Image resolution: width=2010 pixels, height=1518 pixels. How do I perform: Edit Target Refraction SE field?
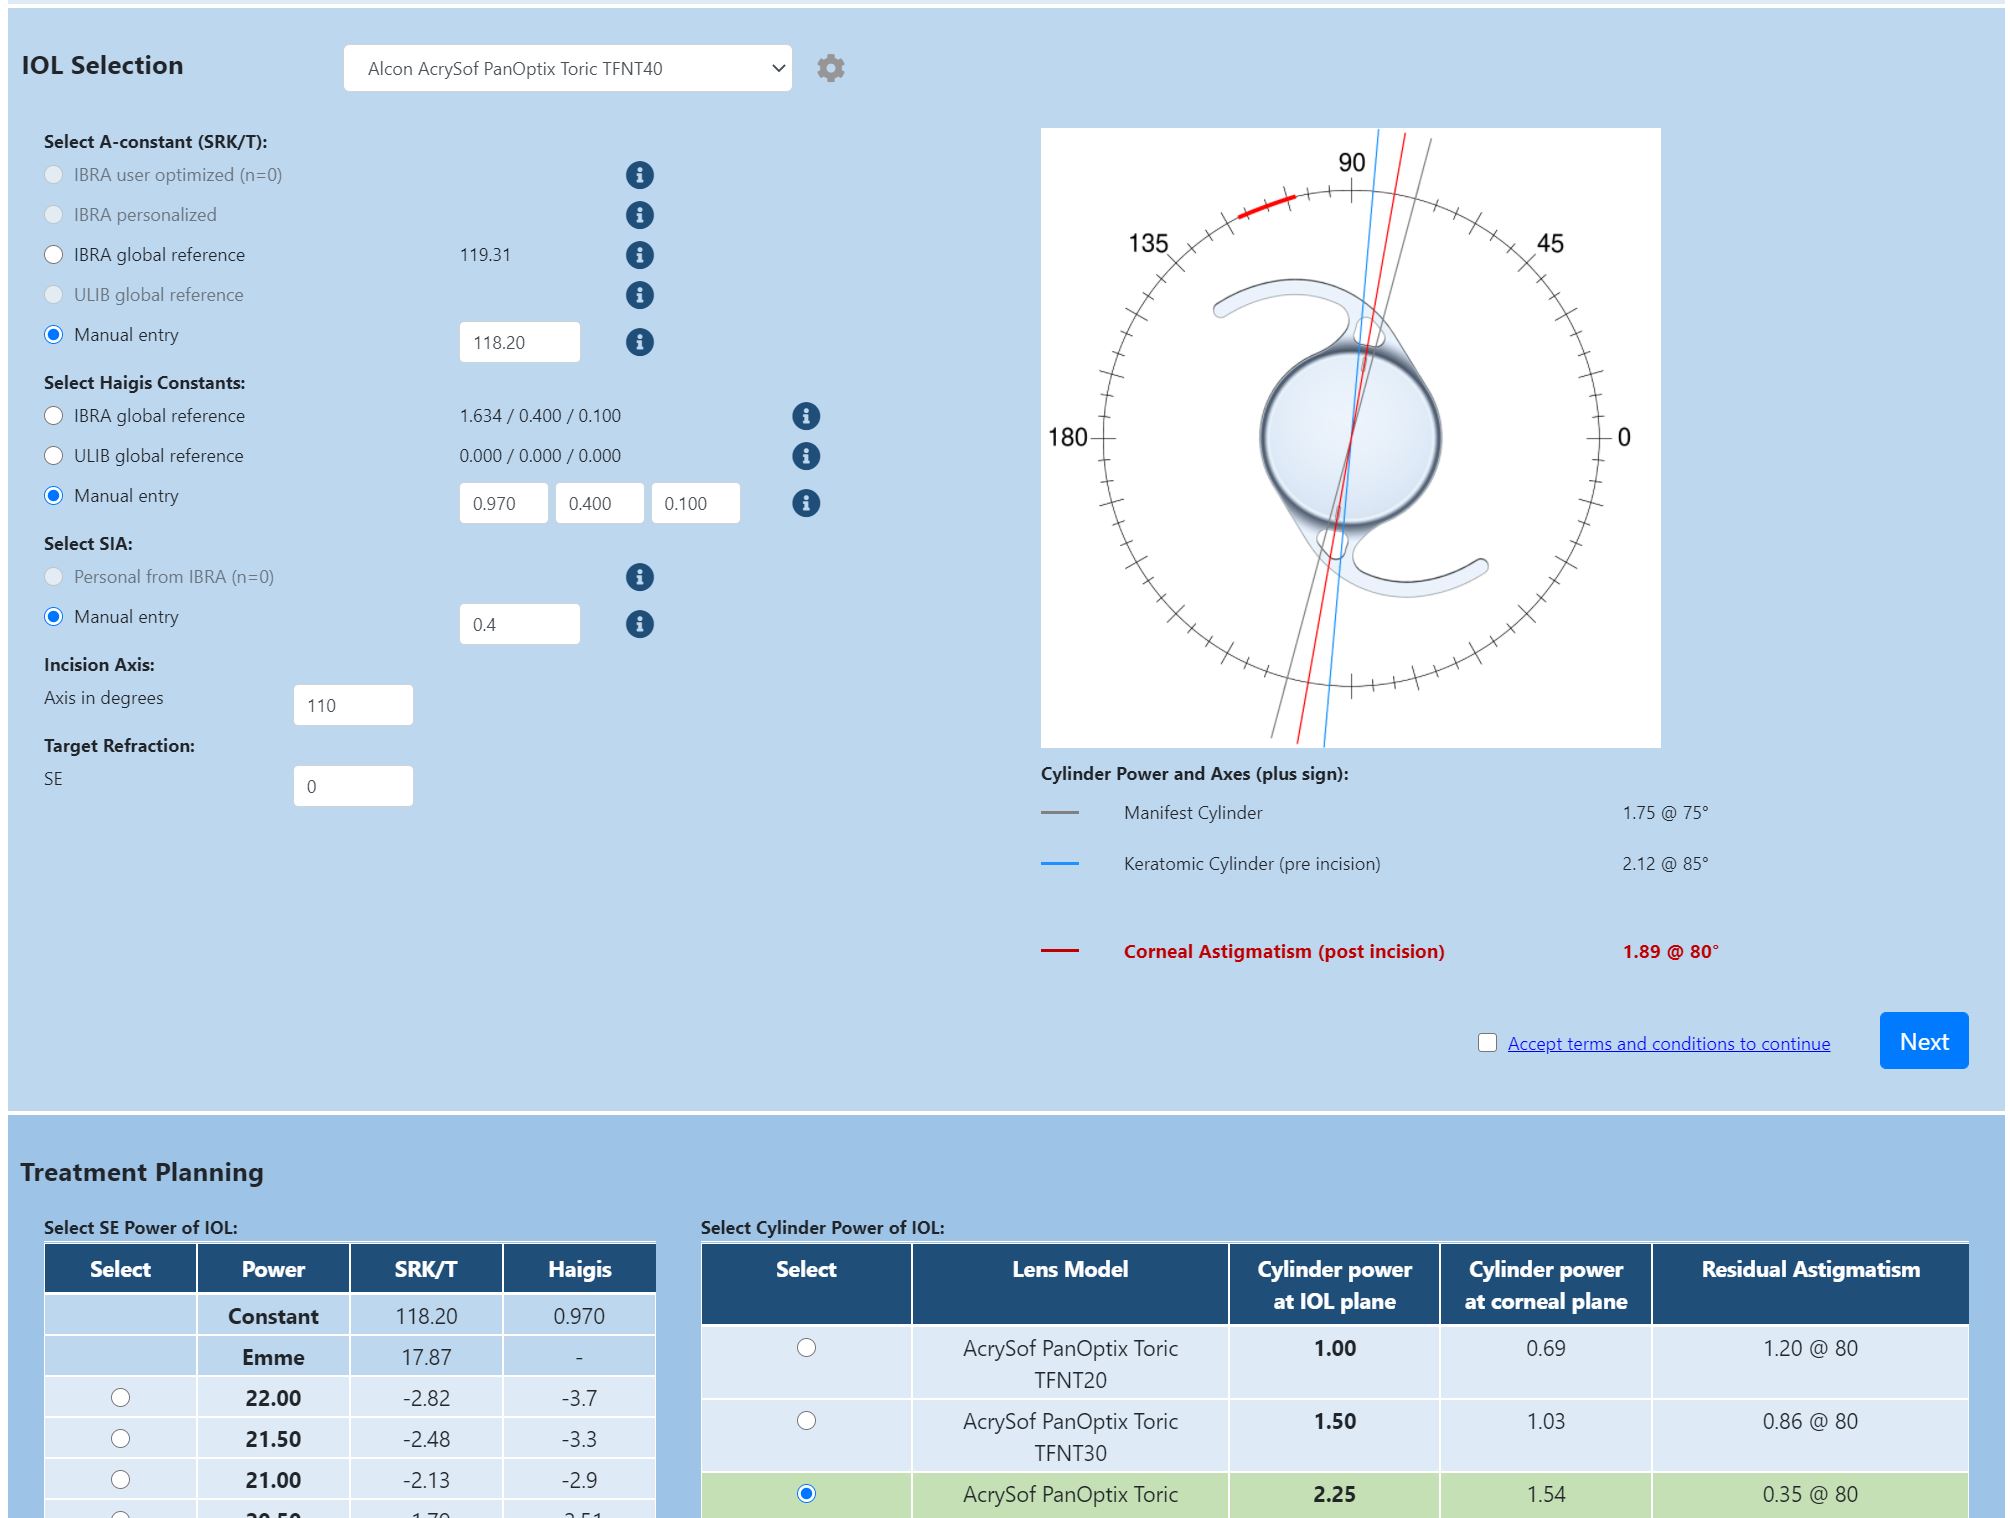click(353, 786)
